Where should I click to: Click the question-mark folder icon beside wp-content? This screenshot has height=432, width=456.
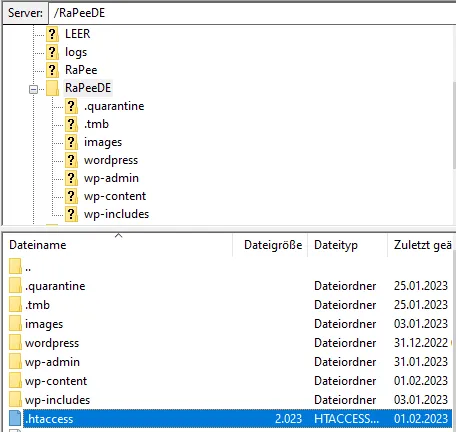[x=71, y=196]
